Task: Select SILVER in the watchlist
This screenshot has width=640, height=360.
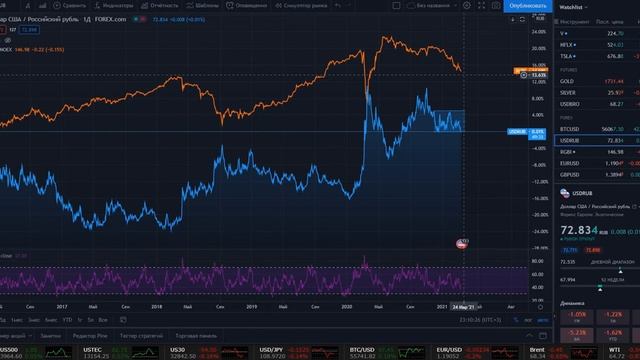Action: (x=597, y=93)
